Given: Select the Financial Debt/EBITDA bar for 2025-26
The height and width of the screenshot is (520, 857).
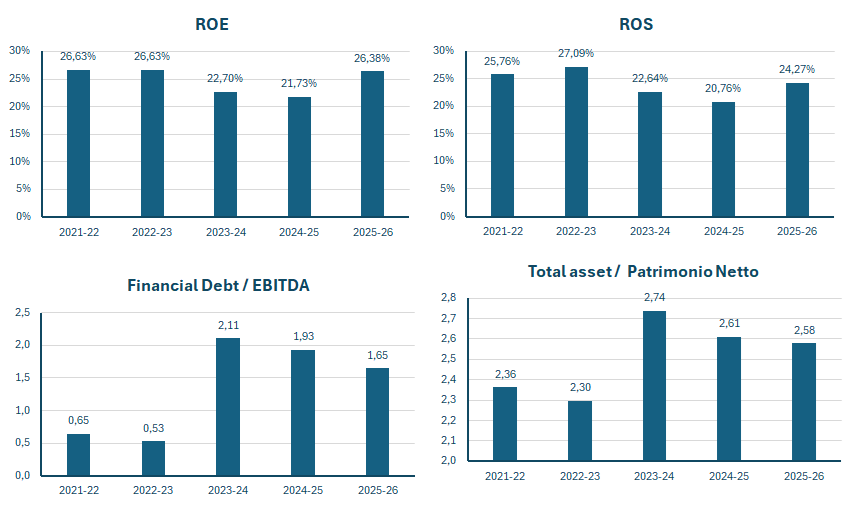Looking at the screenshot, I should 377,422.
